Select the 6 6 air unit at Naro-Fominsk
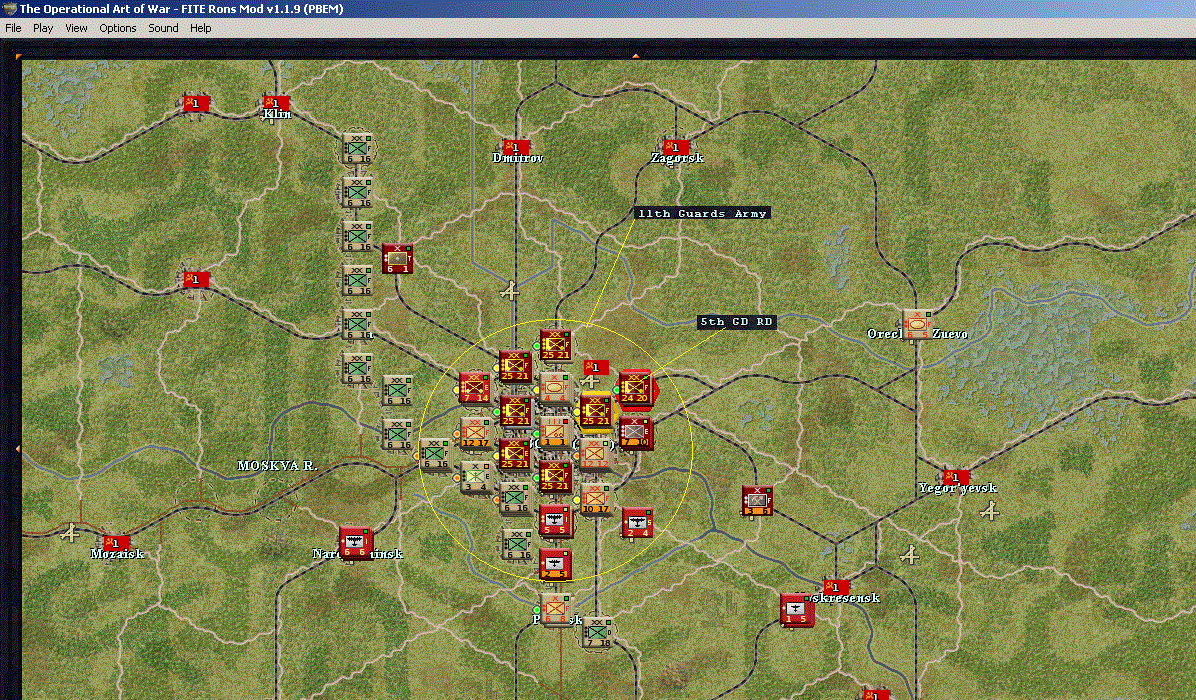This screenshot has height=700, width=1196. pos(355,542)
